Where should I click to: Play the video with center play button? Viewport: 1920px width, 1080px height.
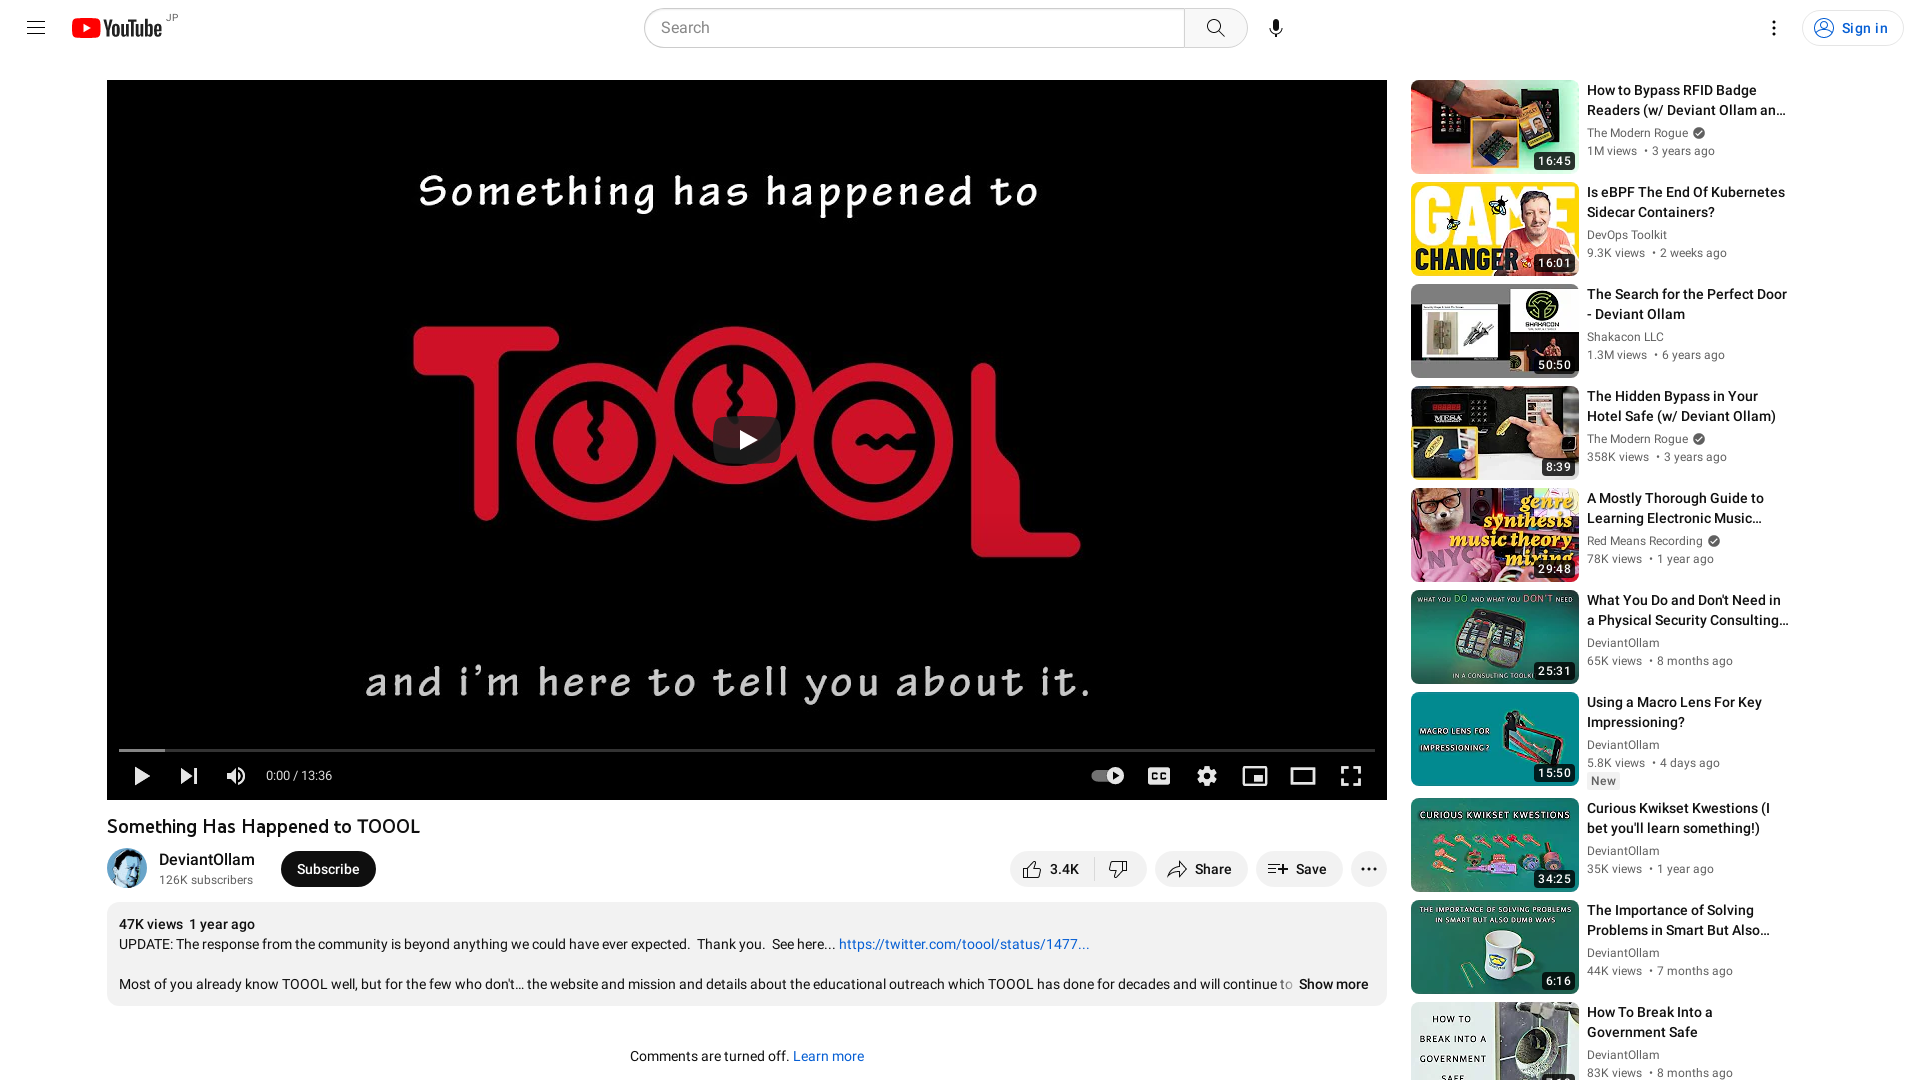(747, 440)
